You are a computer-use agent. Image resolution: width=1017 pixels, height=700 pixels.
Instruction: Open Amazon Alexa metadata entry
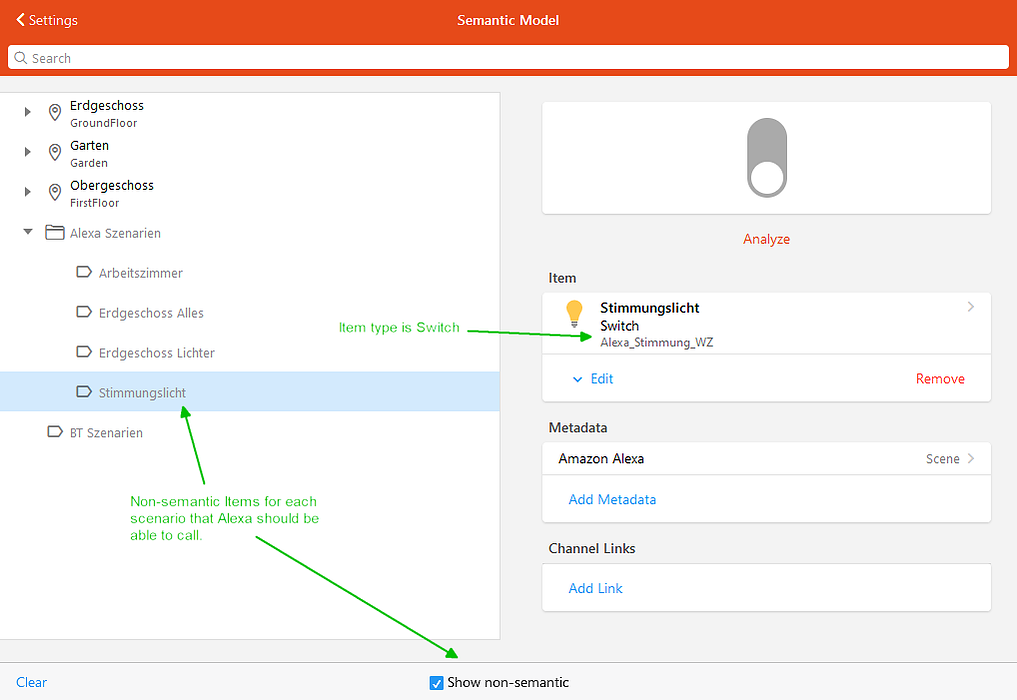(766, 459)
